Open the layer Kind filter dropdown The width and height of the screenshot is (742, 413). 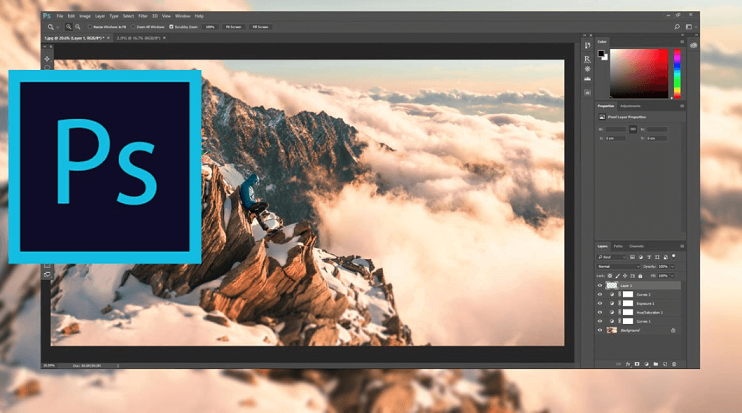point(611,257)
